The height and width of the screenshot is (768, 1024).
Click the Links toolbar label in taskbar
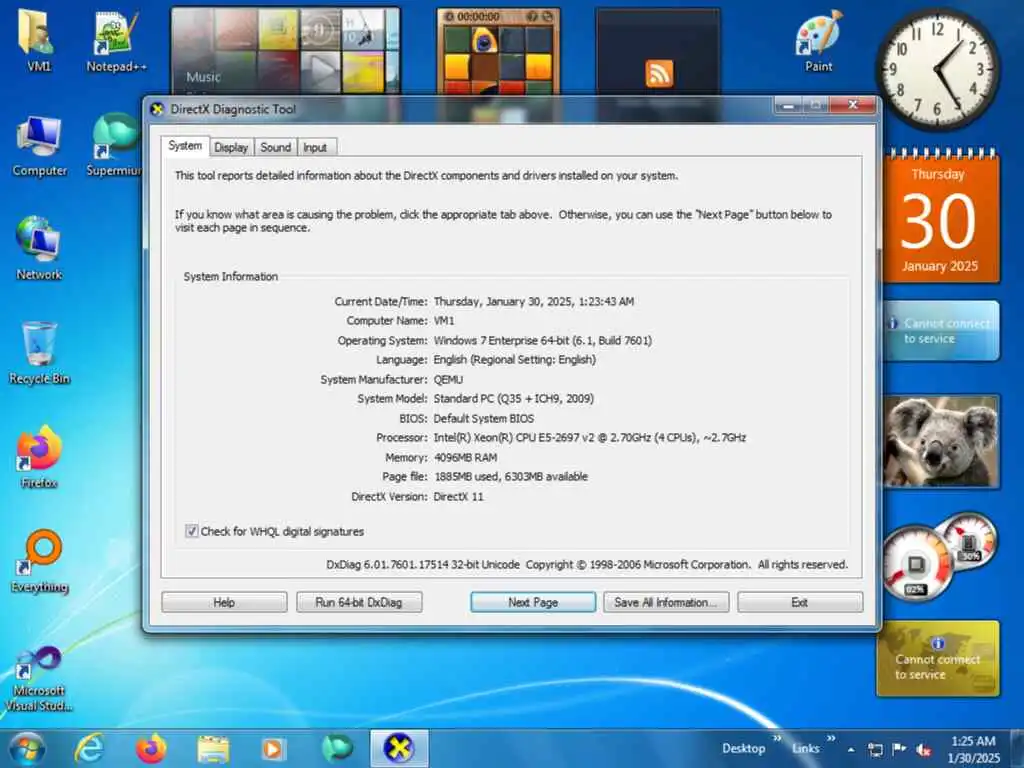click(x=805, y=748)
